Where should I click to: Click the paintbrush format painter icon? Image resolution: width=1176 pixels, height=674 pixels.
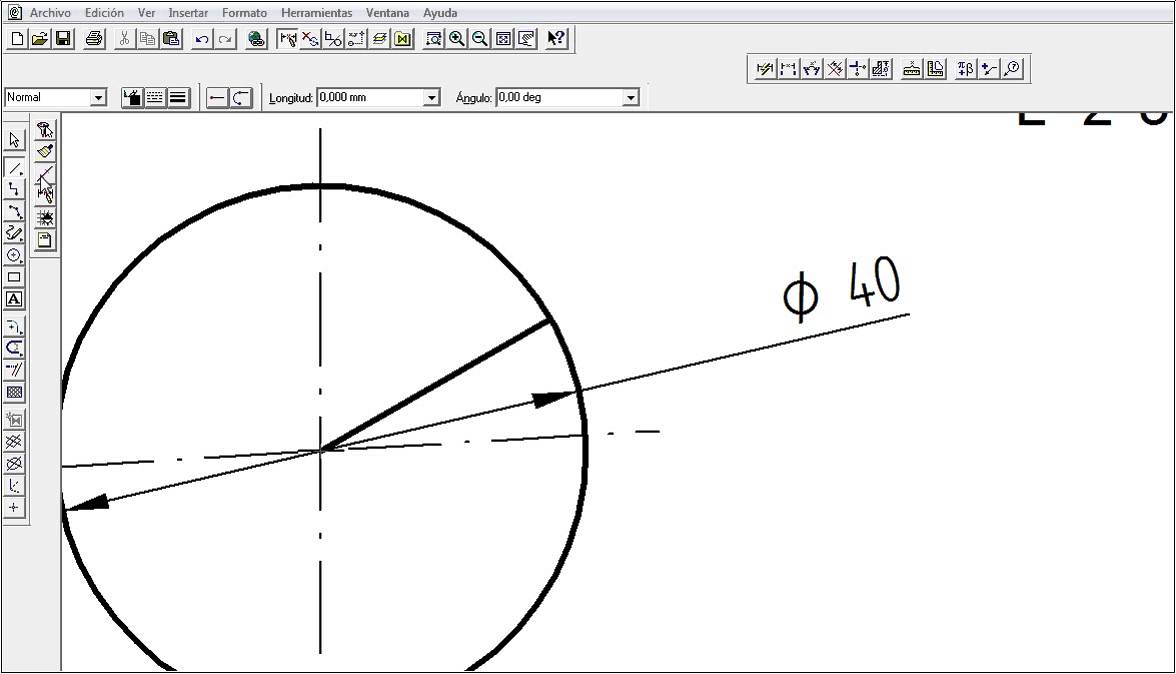click(x=45, y=152)
